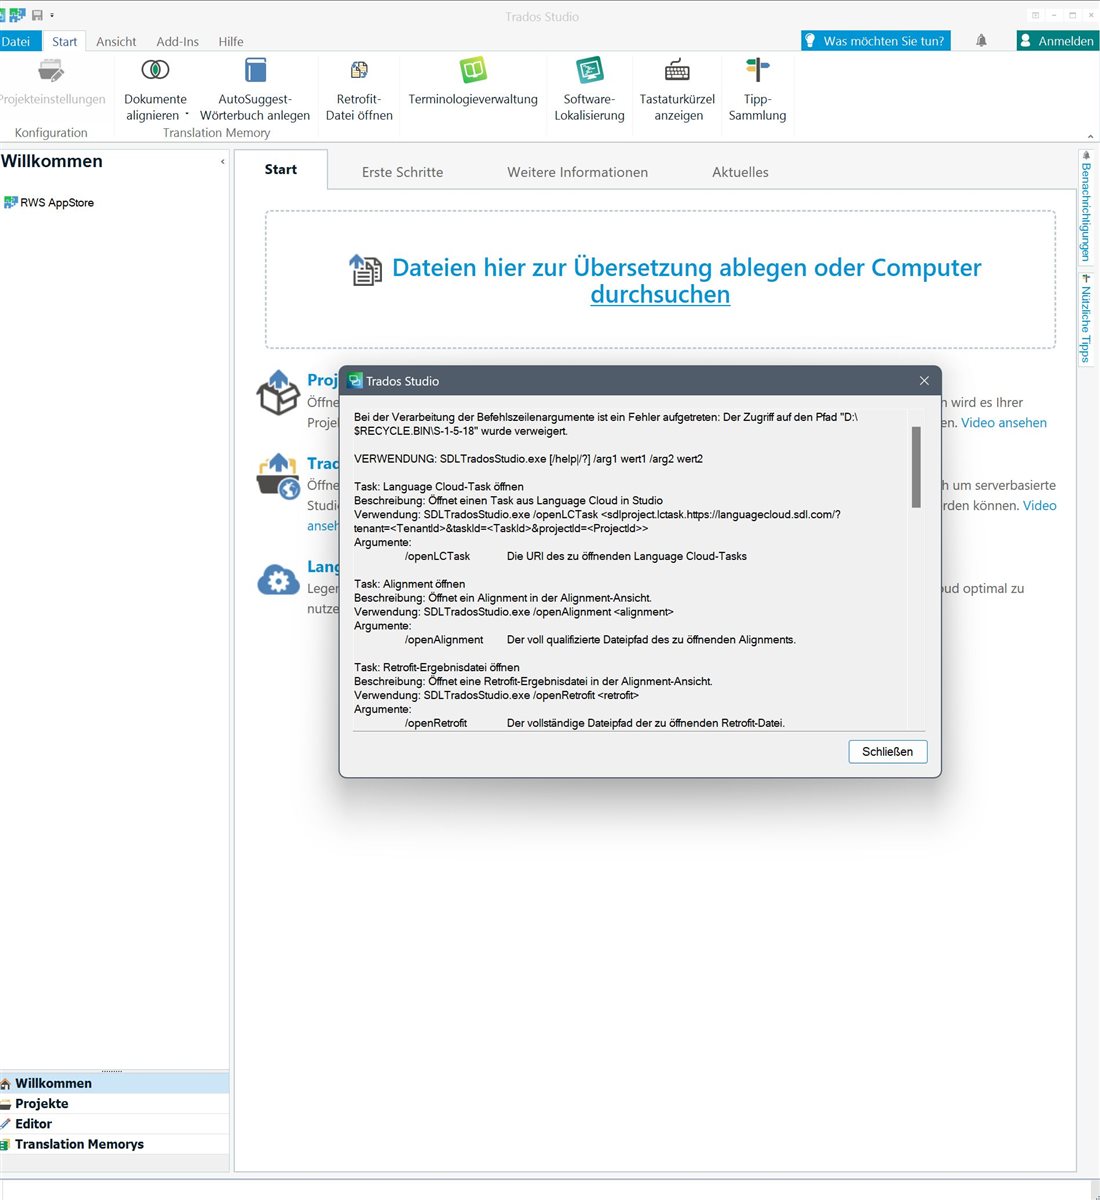This screenshot has width=1100, height=1200.
Task: Collapse the ribbon with the chevron
Action: click(1089, 135)
